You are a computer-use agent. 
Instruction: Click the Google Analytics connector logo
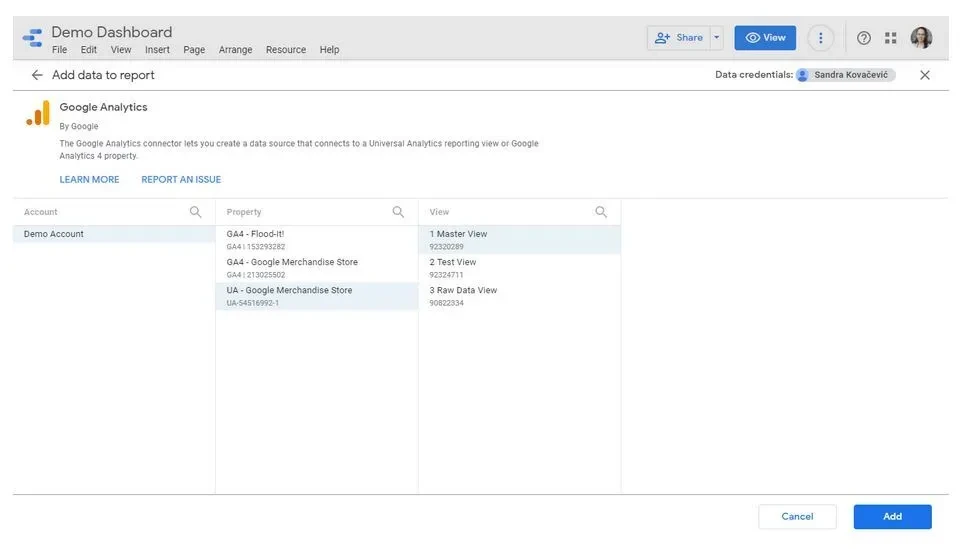pyautogui.click(x=38, y=113)
